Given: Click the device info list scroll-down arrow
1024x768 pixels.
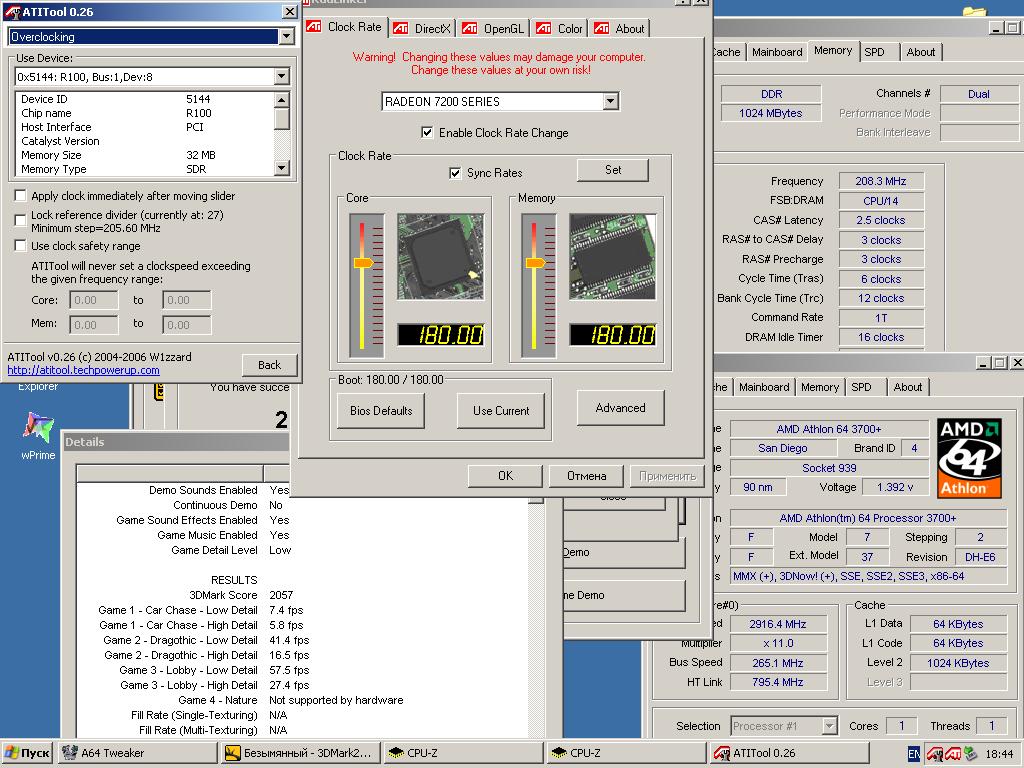Looking at the screenshot, I should coord(281,168).
